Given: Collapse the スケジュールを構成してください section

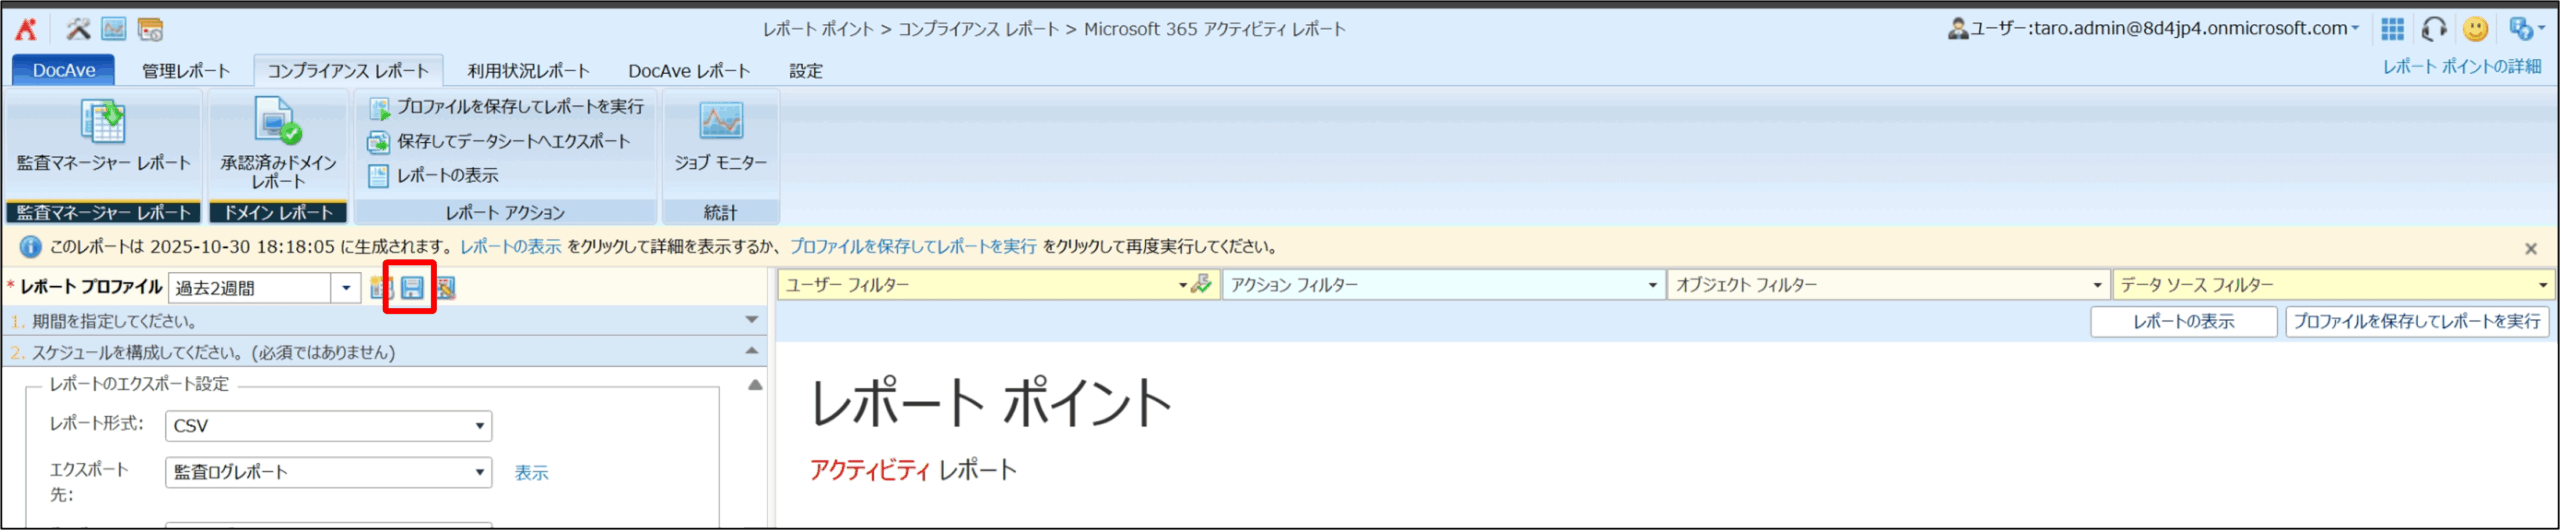Looking at the screenshot, I should click(751, 351).
